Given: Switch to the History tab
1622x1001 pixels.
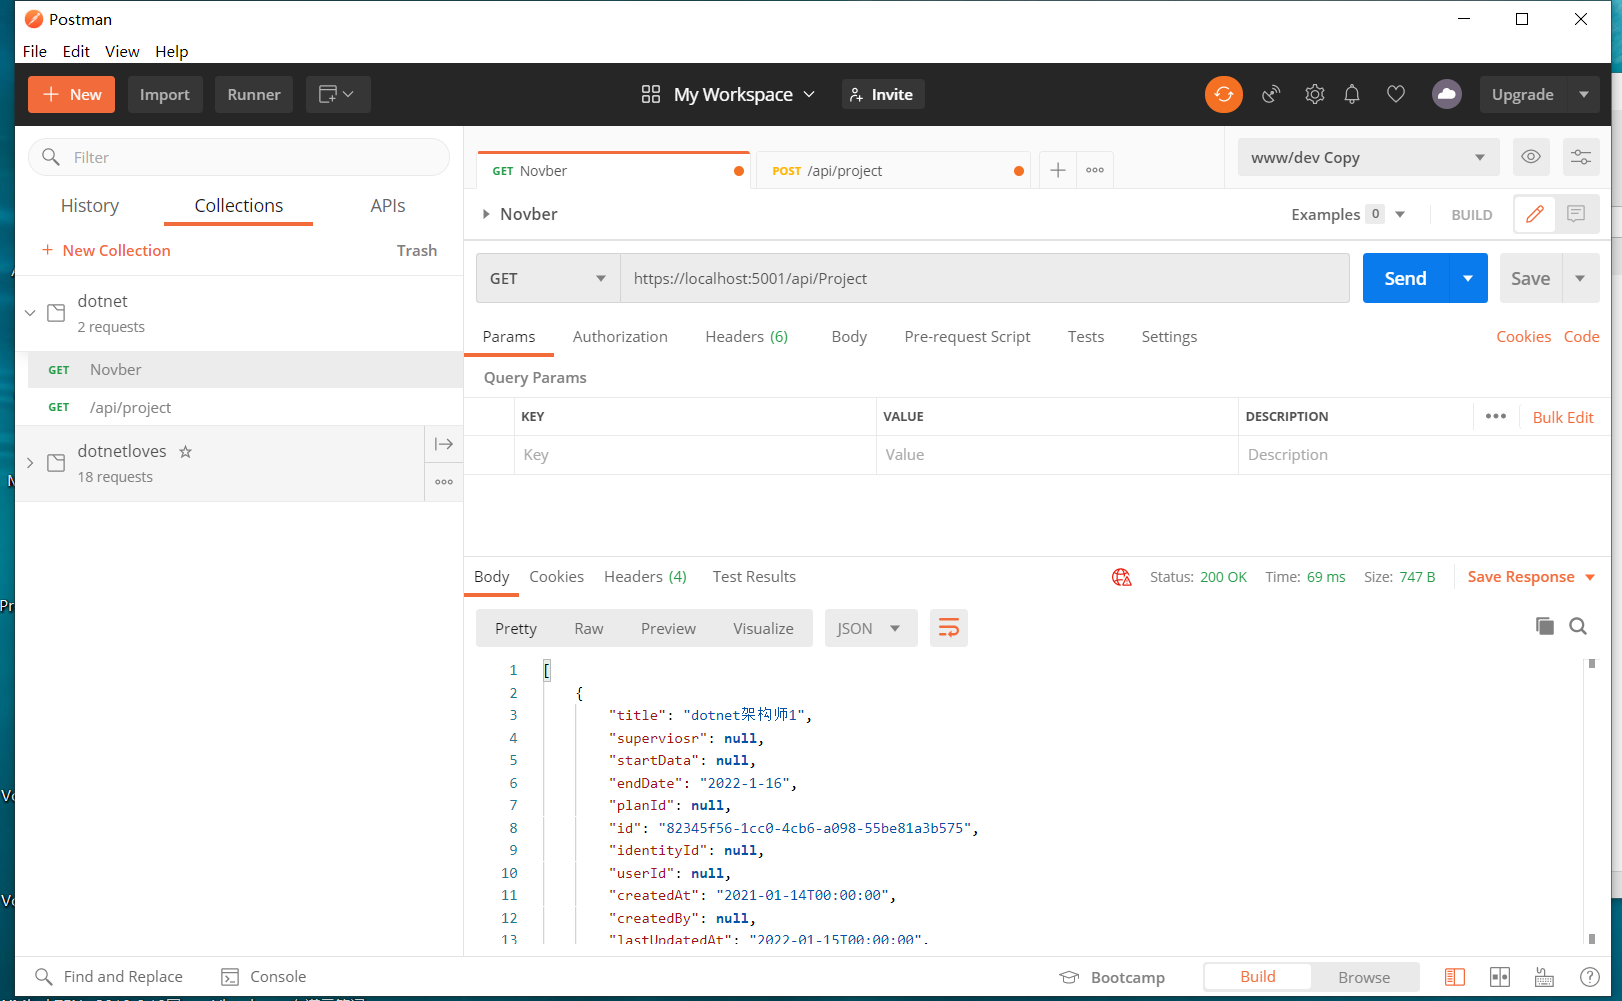Looking at the screenshot, I should pyautogui.click(x=90, y=205).
